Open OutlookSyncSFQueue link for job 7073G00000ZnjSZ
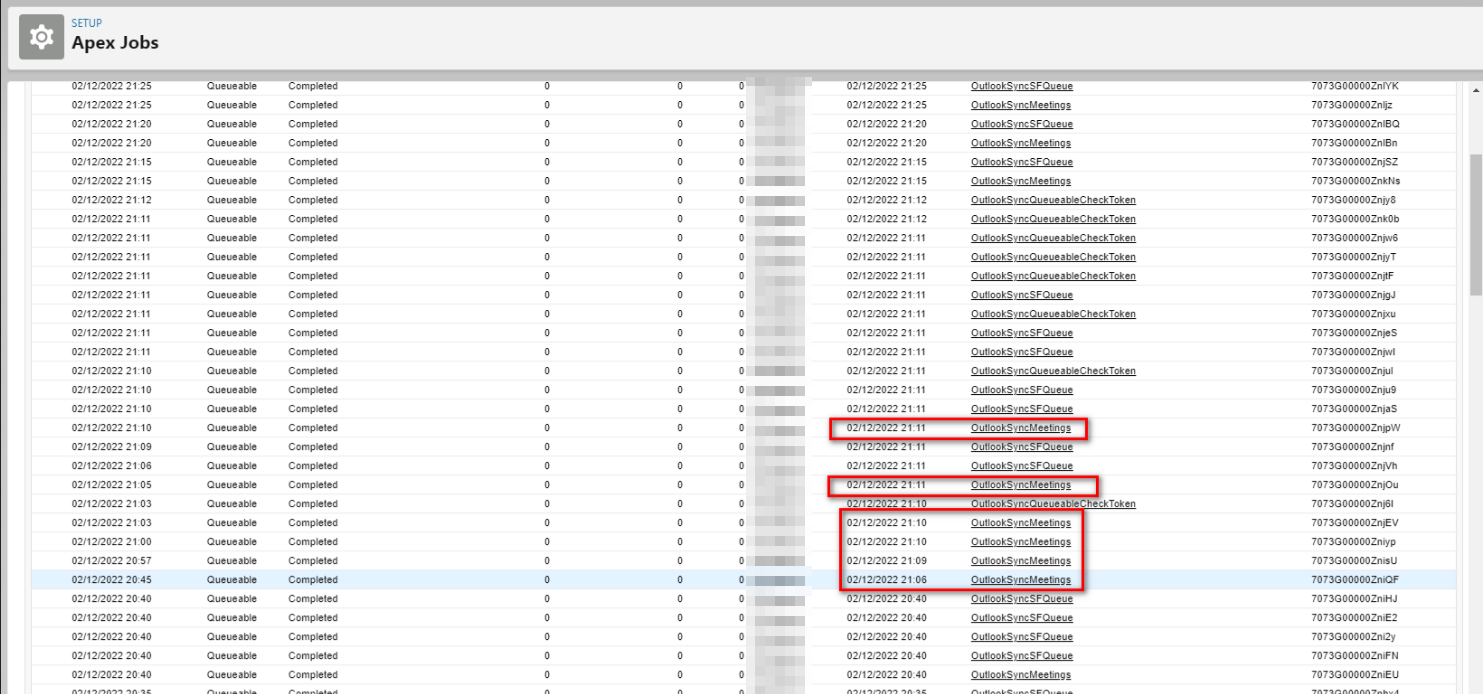Screen dimensions: 1483x694 click(1021, 162)
